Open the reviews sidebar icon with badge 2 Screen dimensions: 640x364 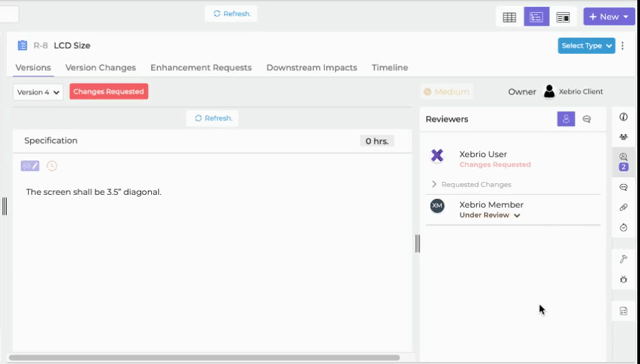623,162
